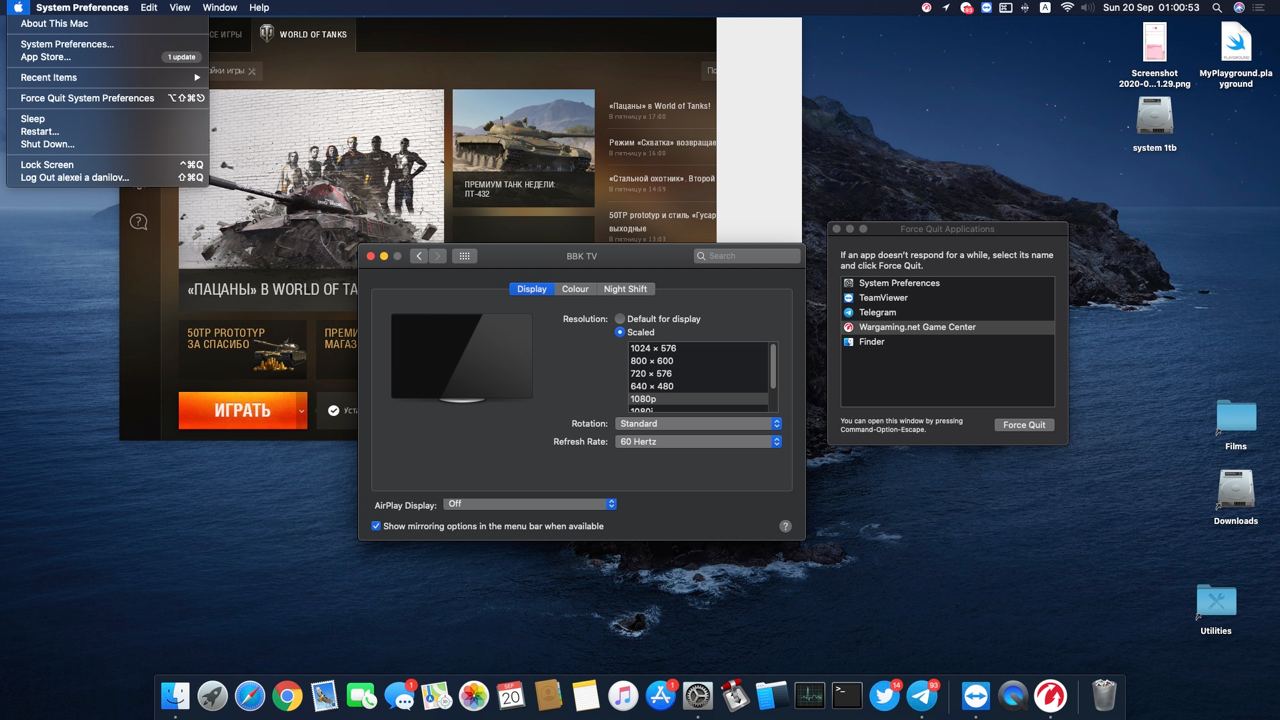
Task: Open Calendar icon showing 20
Action: click(511, 695)
